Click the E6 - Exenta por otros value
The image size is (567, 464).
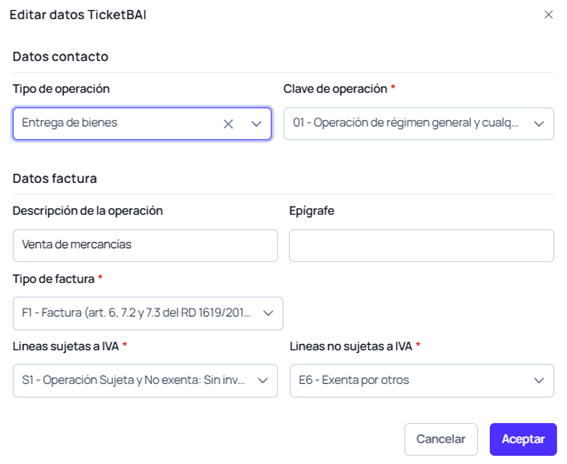pos(354,380)
